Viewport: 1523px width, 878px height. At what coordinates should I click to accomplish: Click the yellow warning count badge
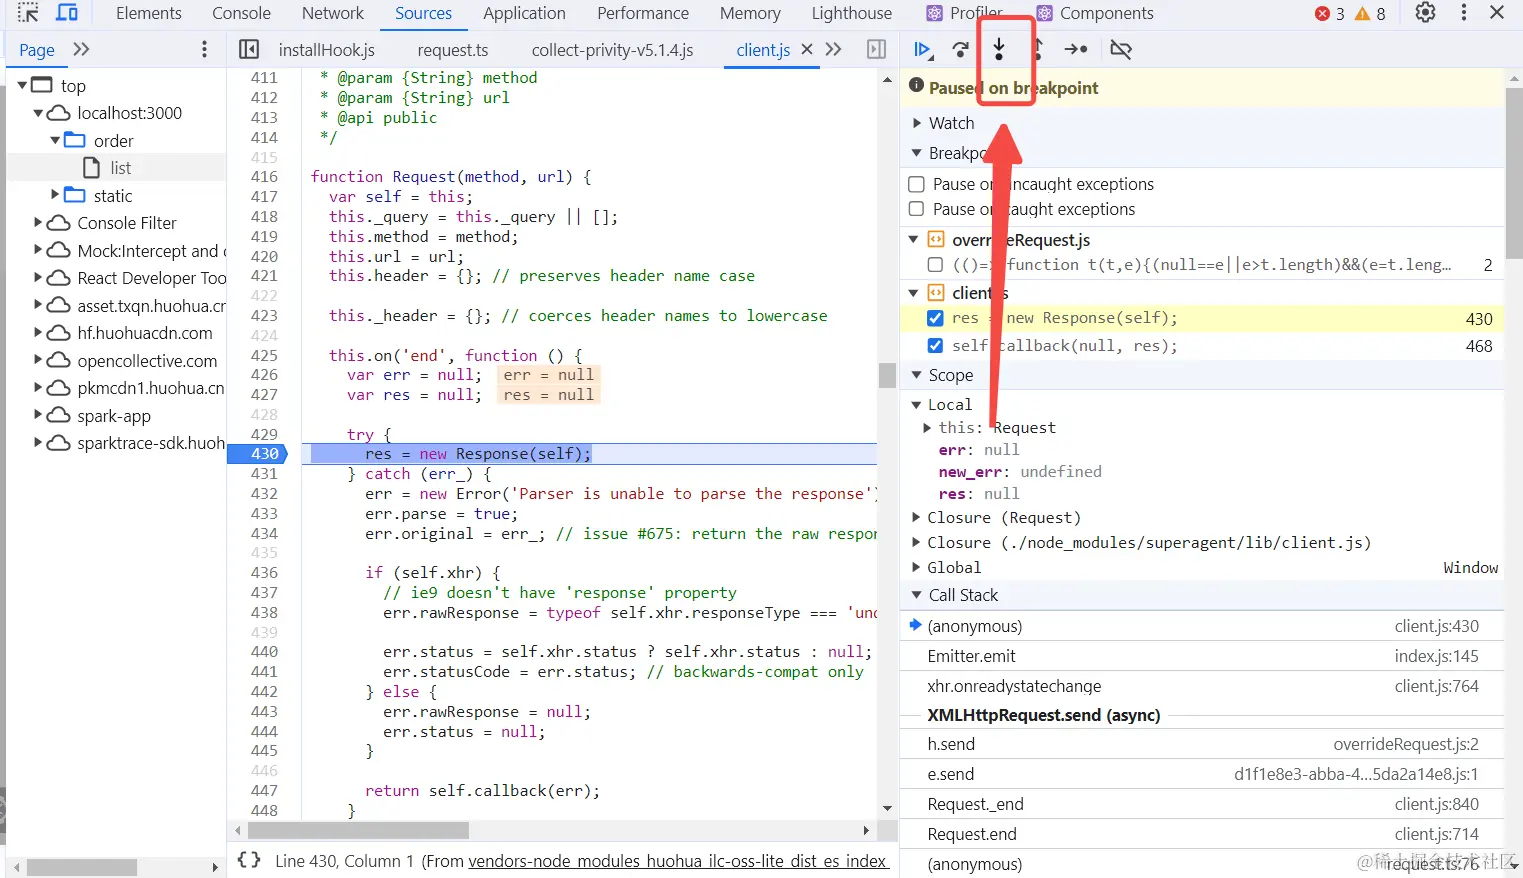(1370, 14)
